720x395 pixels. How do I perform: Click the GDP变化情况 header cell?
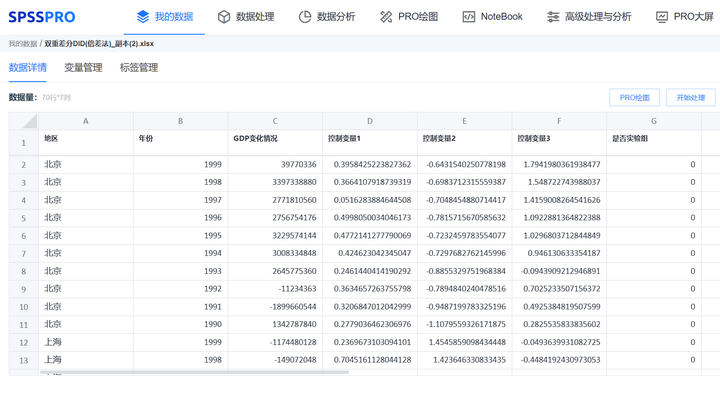[x=275, y=142]
